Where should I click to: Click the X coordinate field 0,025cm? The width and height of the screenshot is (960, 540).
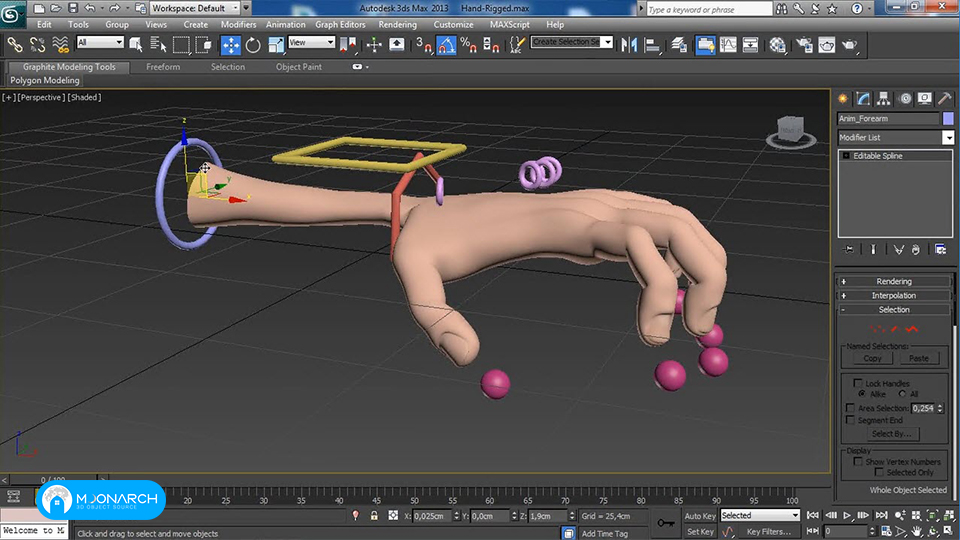tap(432, 516)
